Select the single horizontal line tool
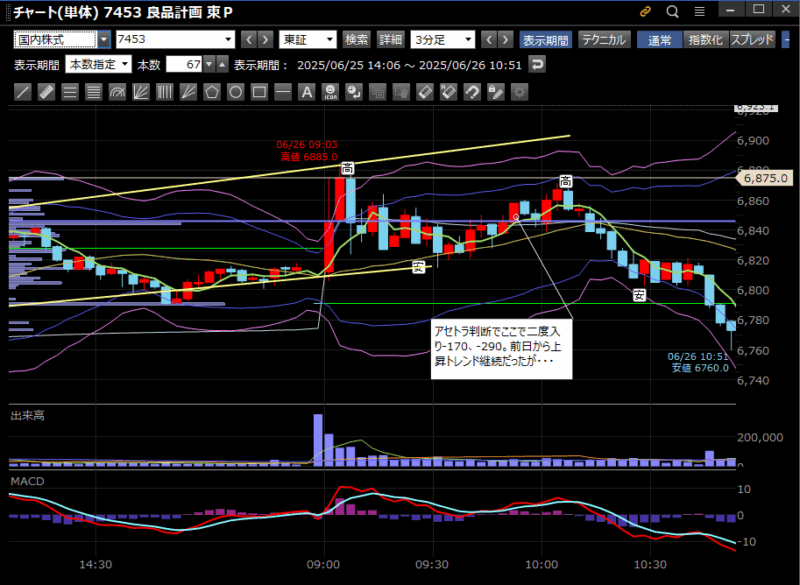Viewport: 800px width, 585px height. [x=283, y=92]
